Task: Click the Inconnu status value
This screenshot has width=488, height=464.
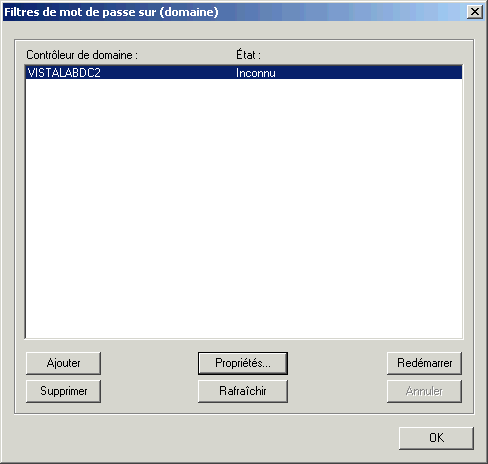Action: (256, 73)
